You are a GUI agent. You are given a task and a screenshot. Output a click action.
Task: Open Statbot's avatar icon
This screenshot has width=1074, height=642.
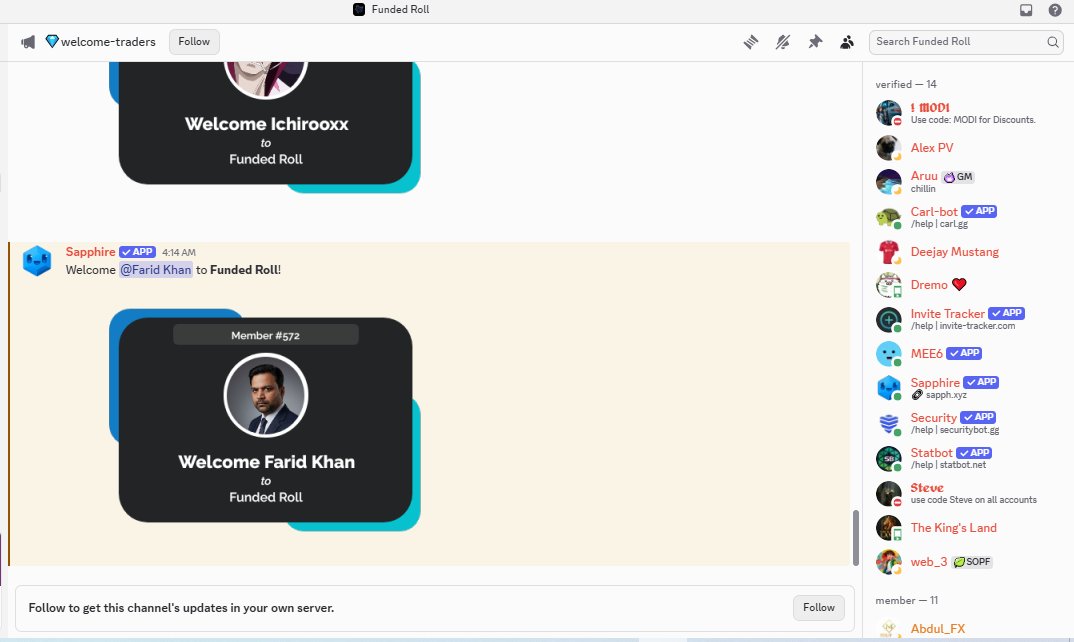point(888,458)
